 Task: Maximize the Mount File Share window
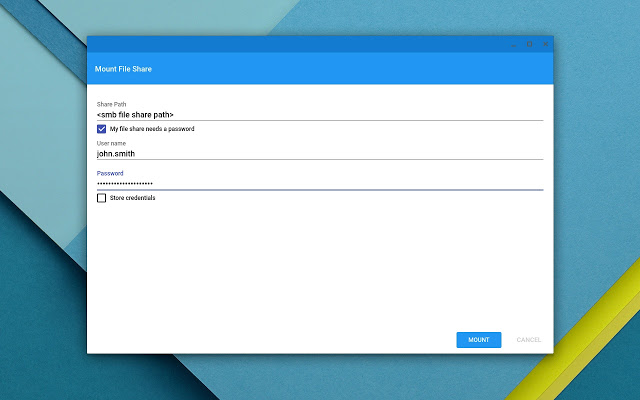(x=529, y=44)
